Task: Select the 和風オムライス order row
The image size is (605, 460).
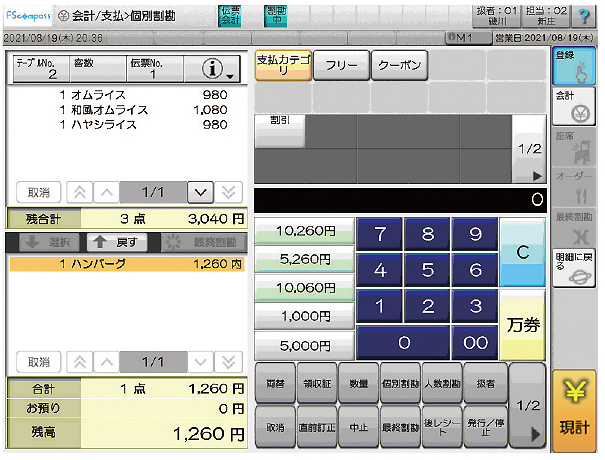Action: click(x=127, y=110)
